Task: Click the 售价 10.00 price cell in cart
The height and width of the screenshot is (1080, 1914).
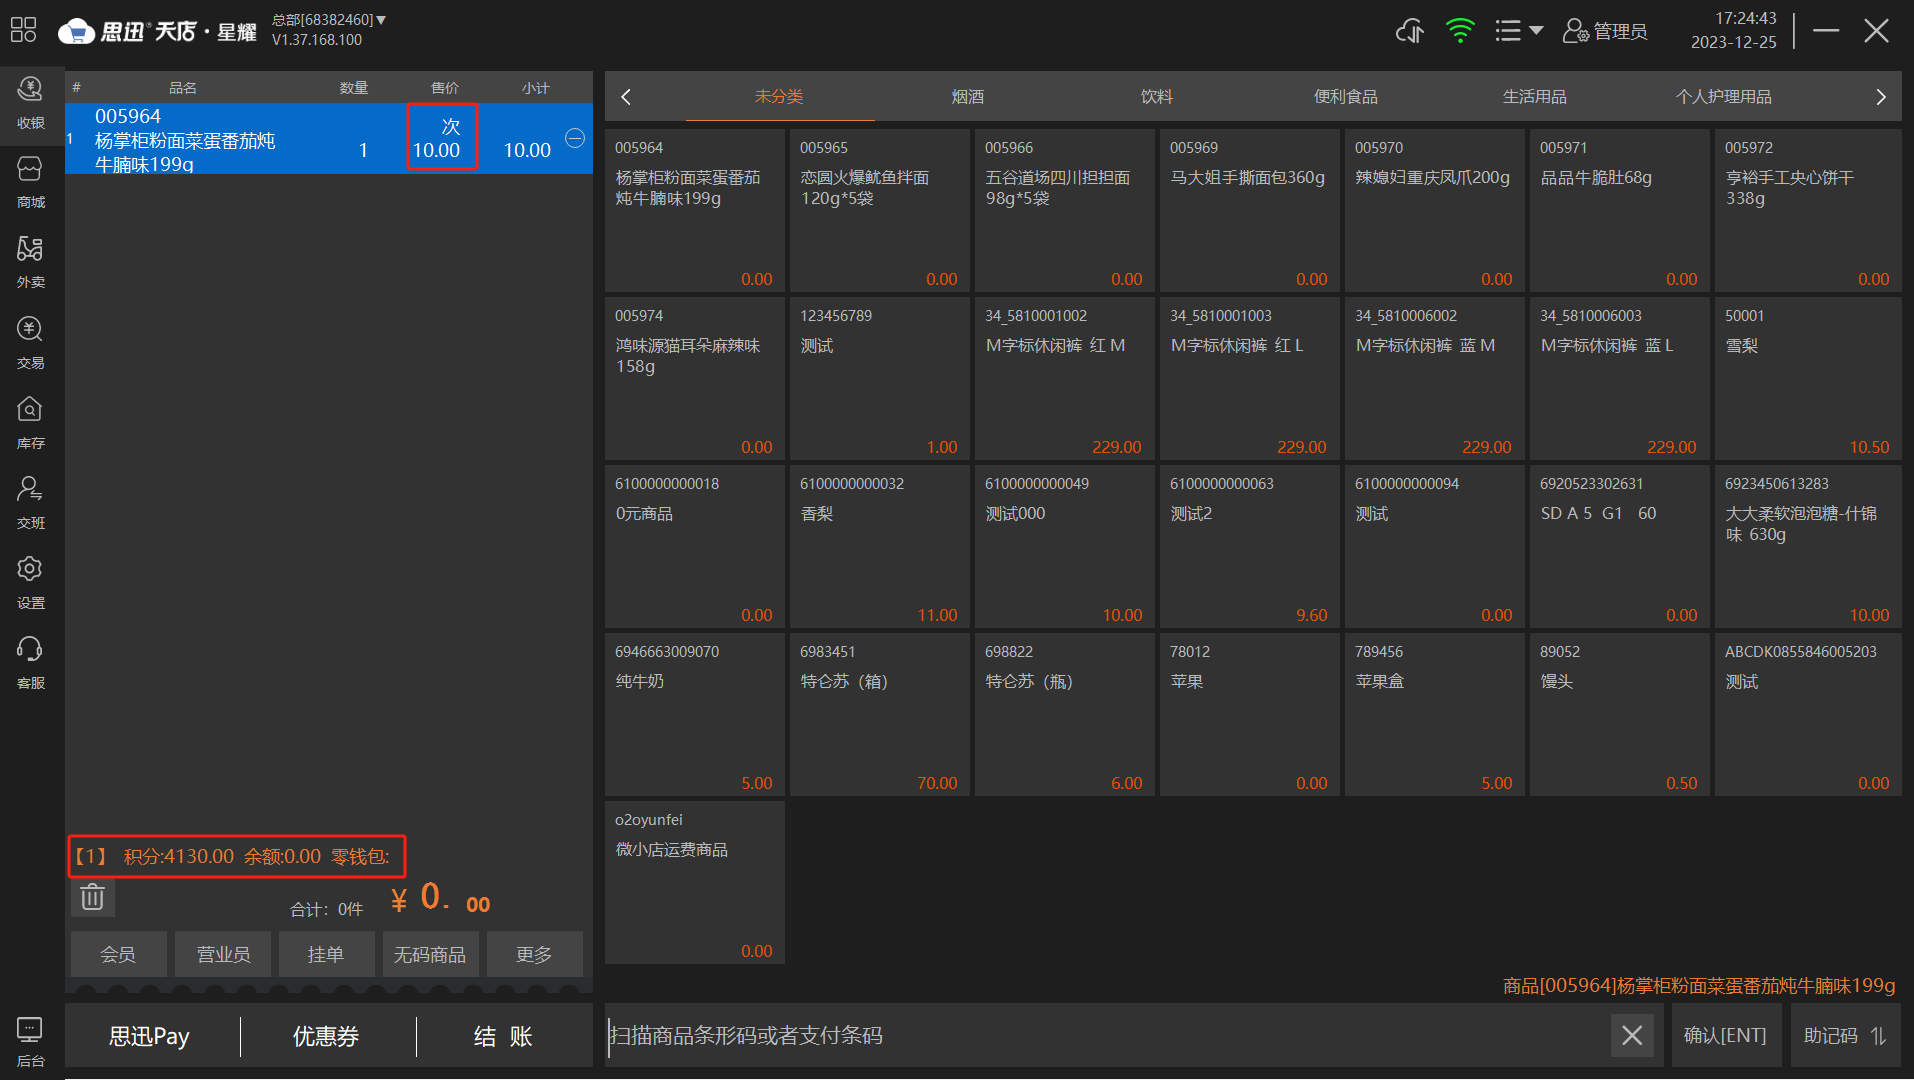Action: (441, 138)
